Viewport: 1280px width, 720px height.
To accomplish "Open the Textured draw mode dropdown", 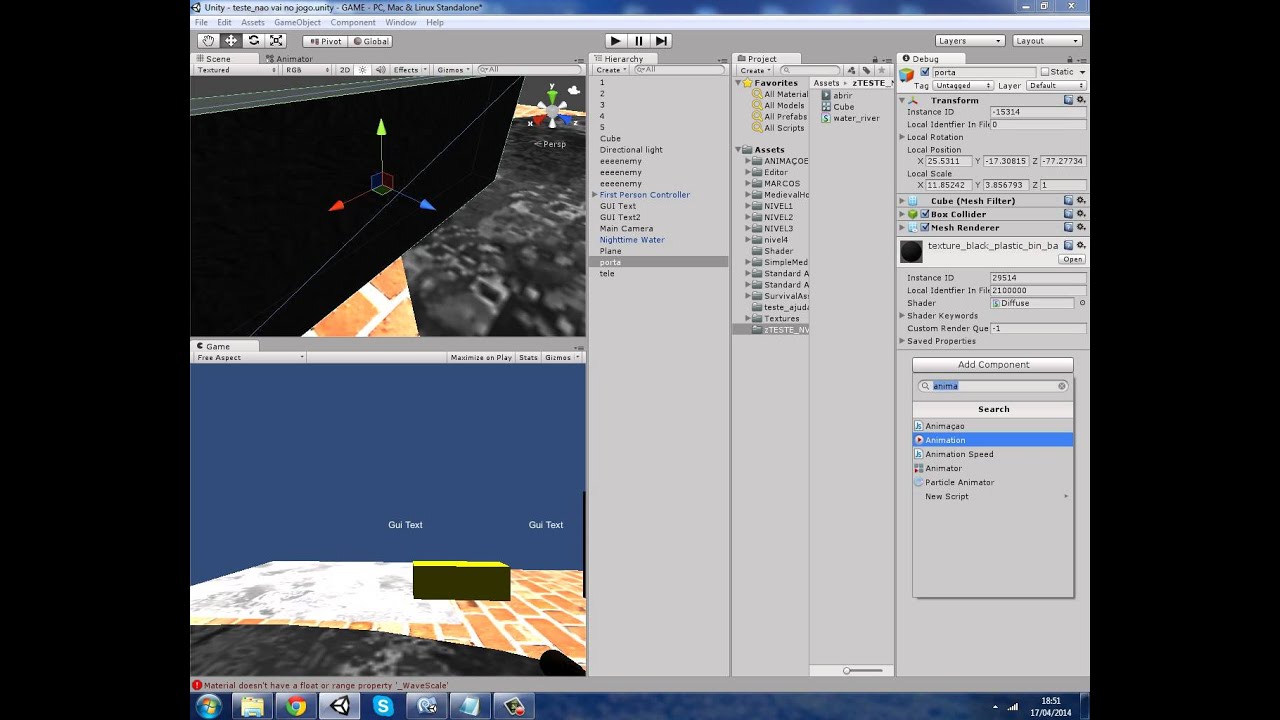I will coord(236,70).
